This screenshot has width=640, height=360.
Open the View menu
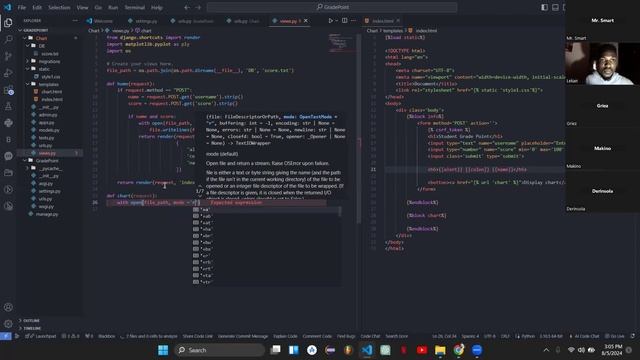click(82, 7)
